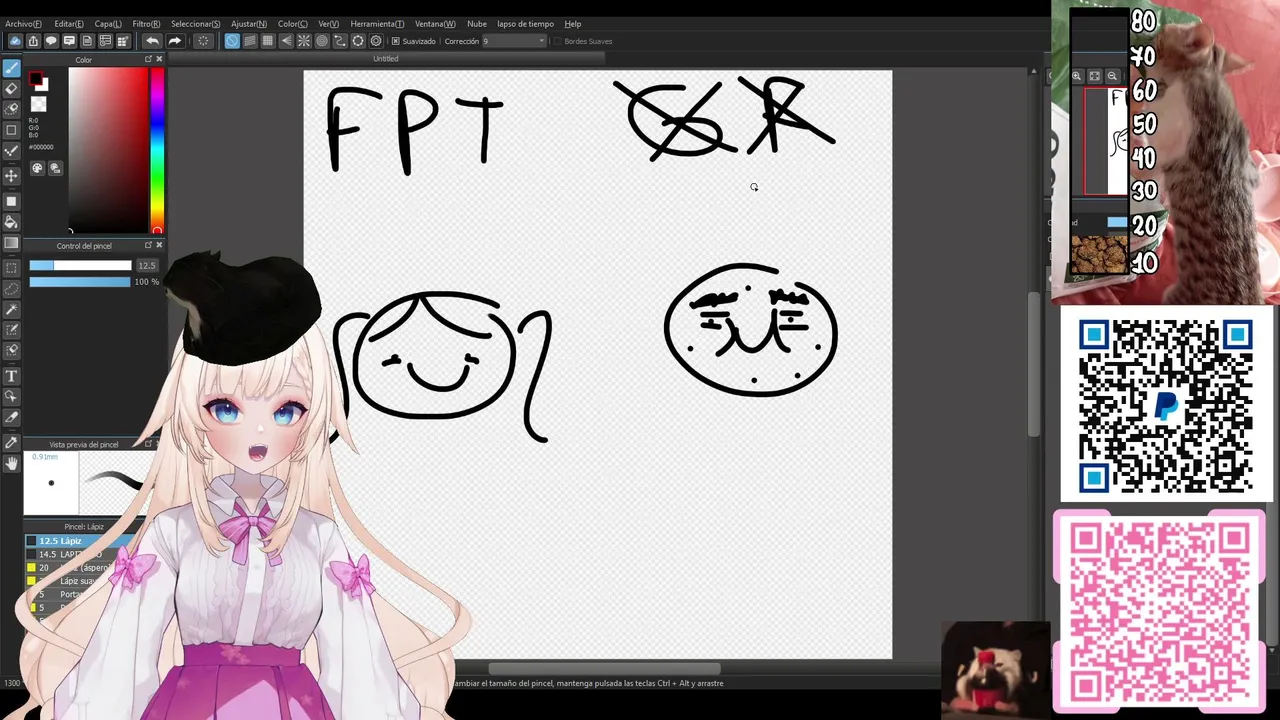1280x720 pixels.
Task: Click the zoom-in magnifier in the Navigator
Action: [1077, 76]
